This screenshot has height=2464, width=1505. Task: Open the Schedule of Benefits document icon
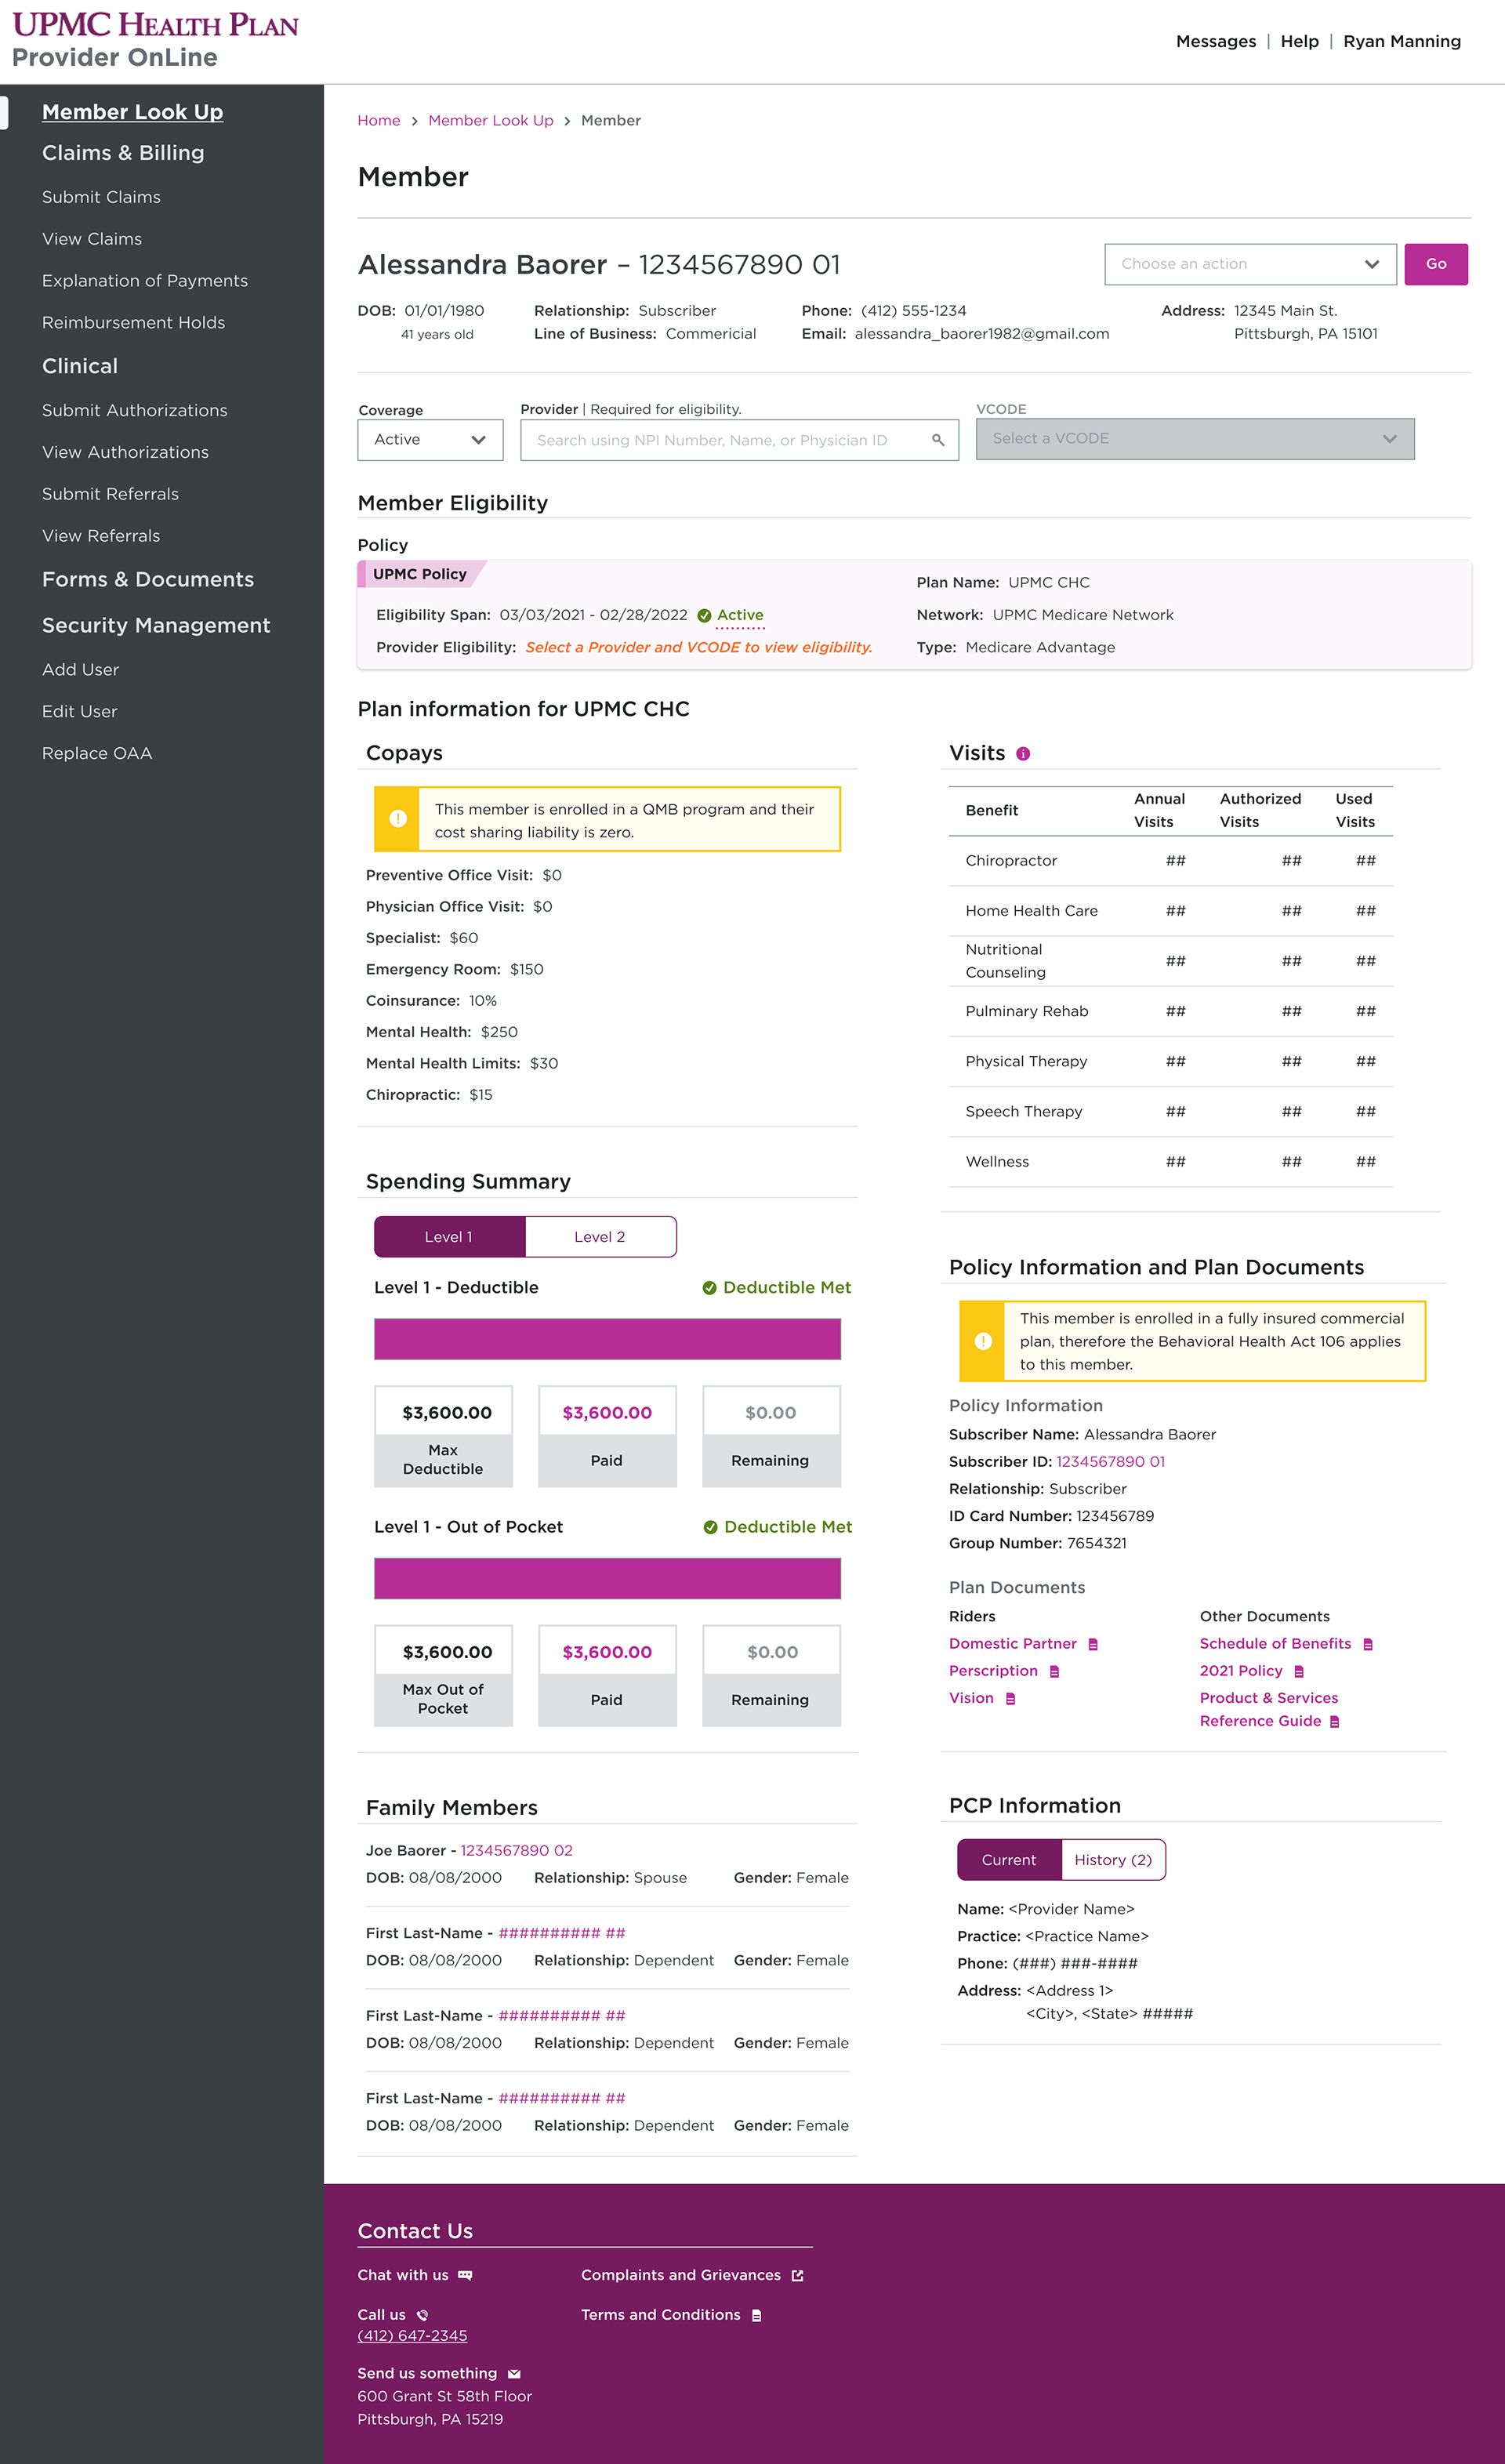pyautogui.click(x=1367, y=1643)
